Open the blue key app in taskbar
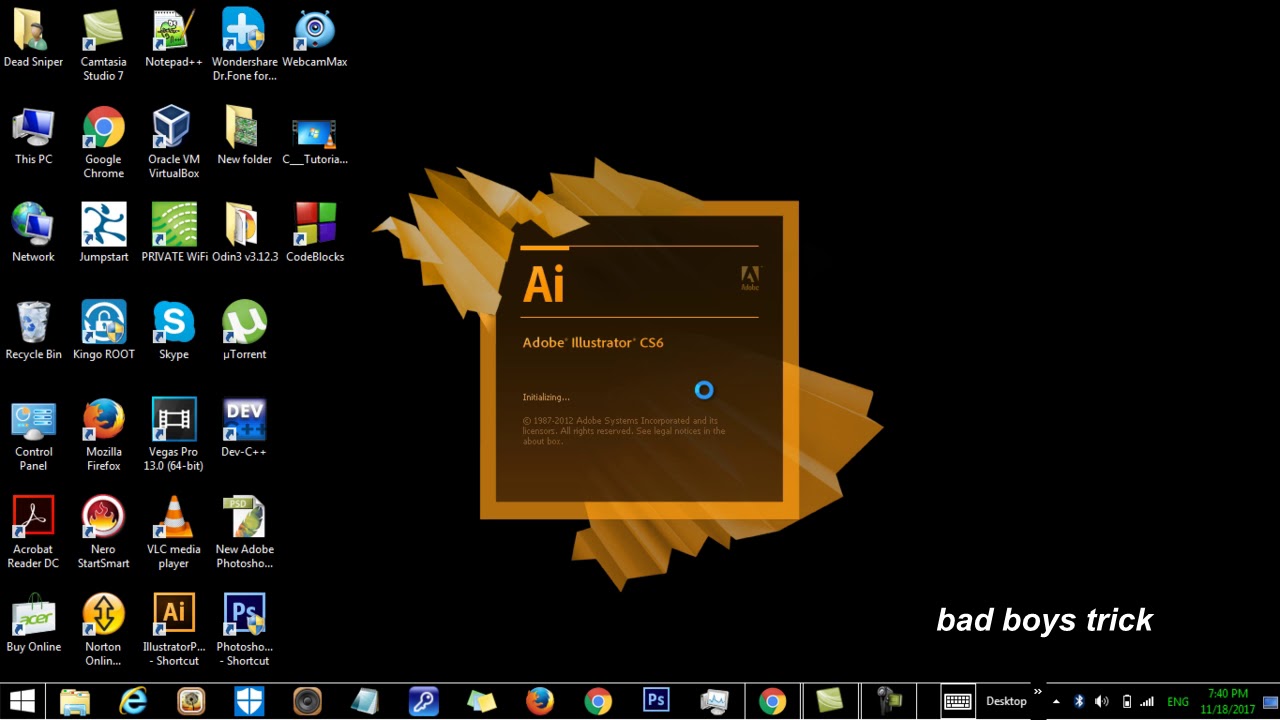 424,701
